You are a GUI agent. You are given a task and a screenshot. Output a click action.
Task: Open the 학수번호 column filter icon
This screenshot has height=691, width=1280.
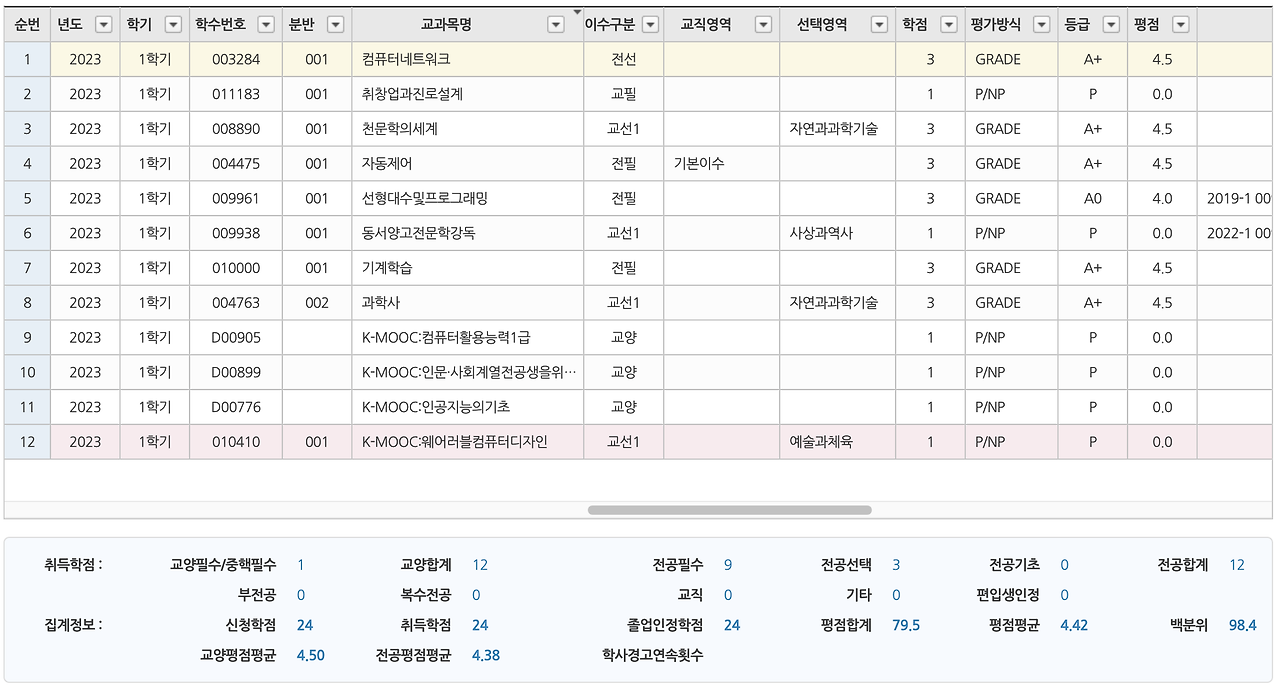265,24
